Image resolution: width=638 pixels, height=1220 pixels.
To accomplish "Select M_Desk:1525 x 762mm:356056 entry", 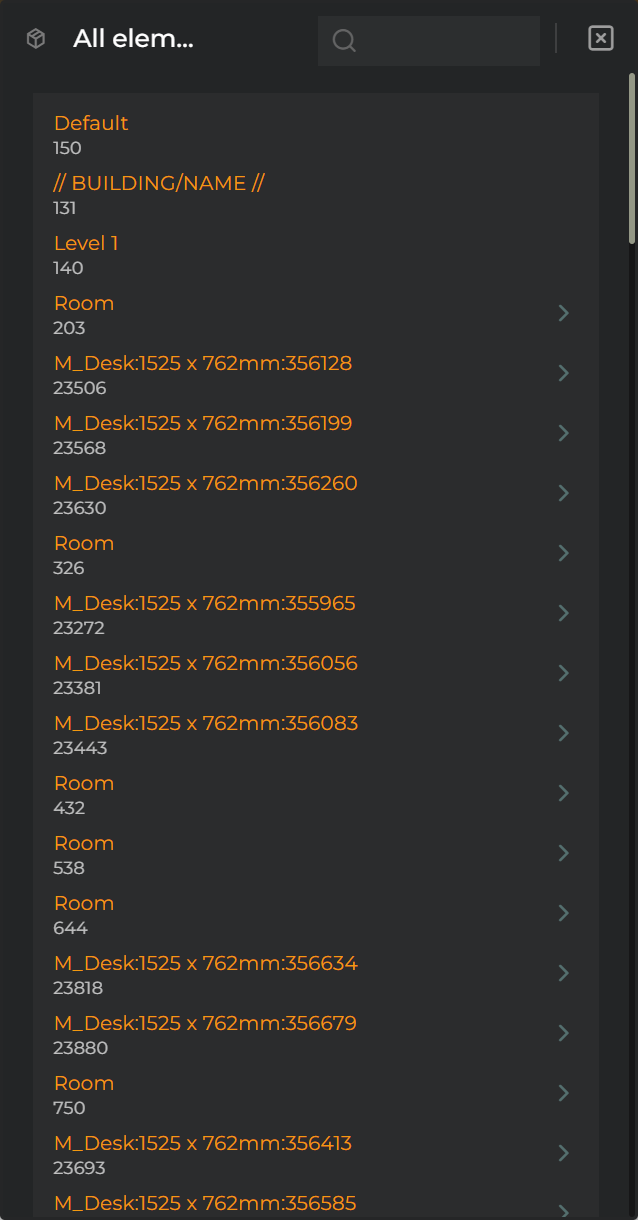I will [x=316, y=675].
